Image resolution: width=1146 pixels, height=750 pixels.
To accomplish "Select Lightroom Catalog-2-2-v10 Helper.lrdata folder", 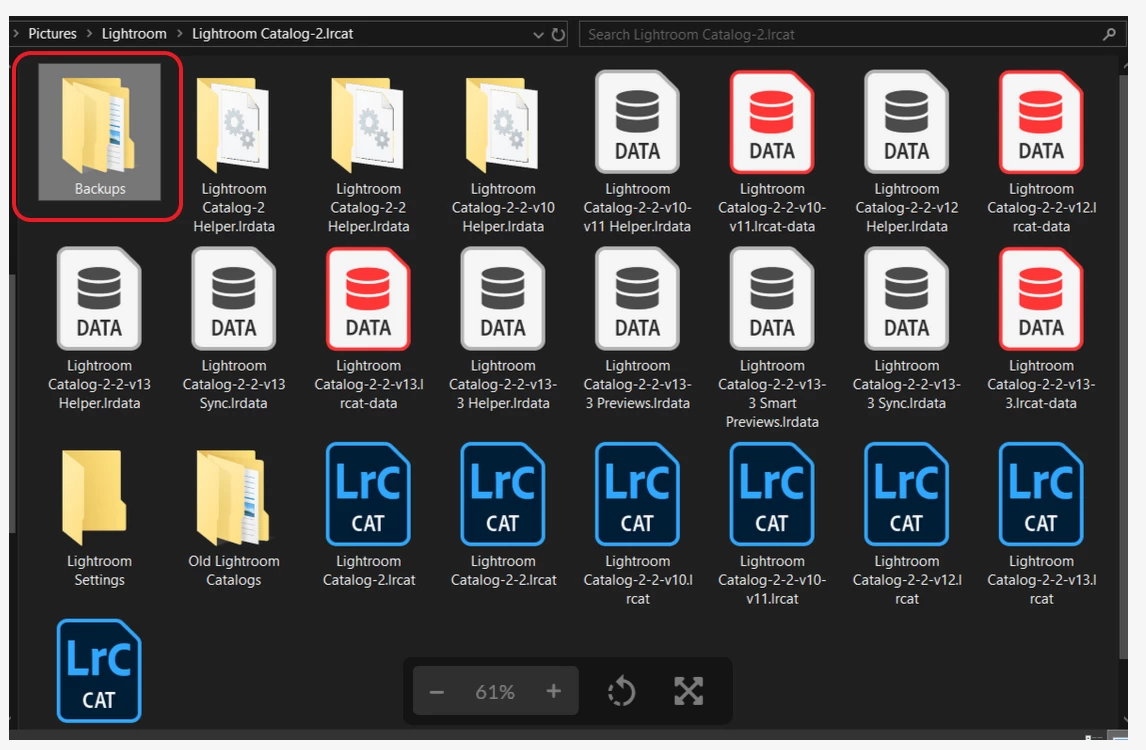I will (503, 153).
